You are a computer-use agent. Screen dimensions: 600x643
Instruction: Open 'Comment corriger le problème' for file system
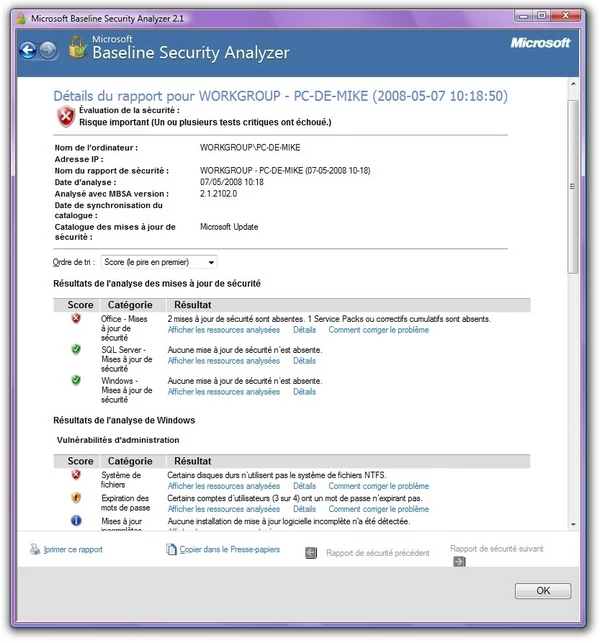tap(379, 486)
